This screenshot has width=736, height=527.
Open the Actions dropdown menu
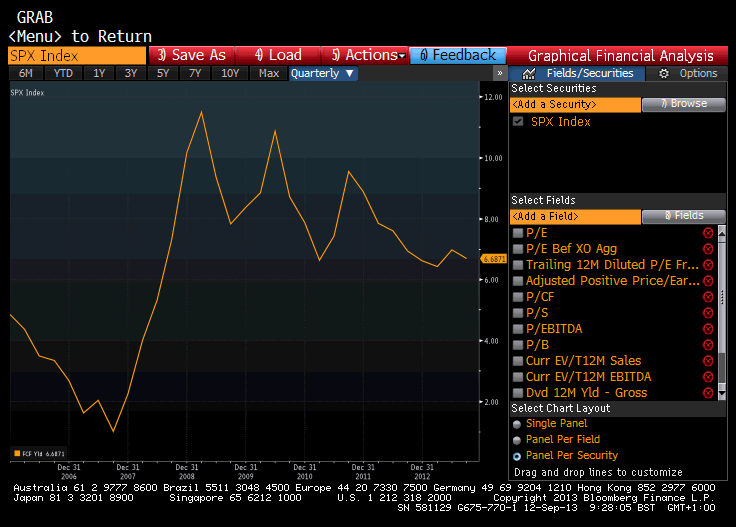coord(364,55)
